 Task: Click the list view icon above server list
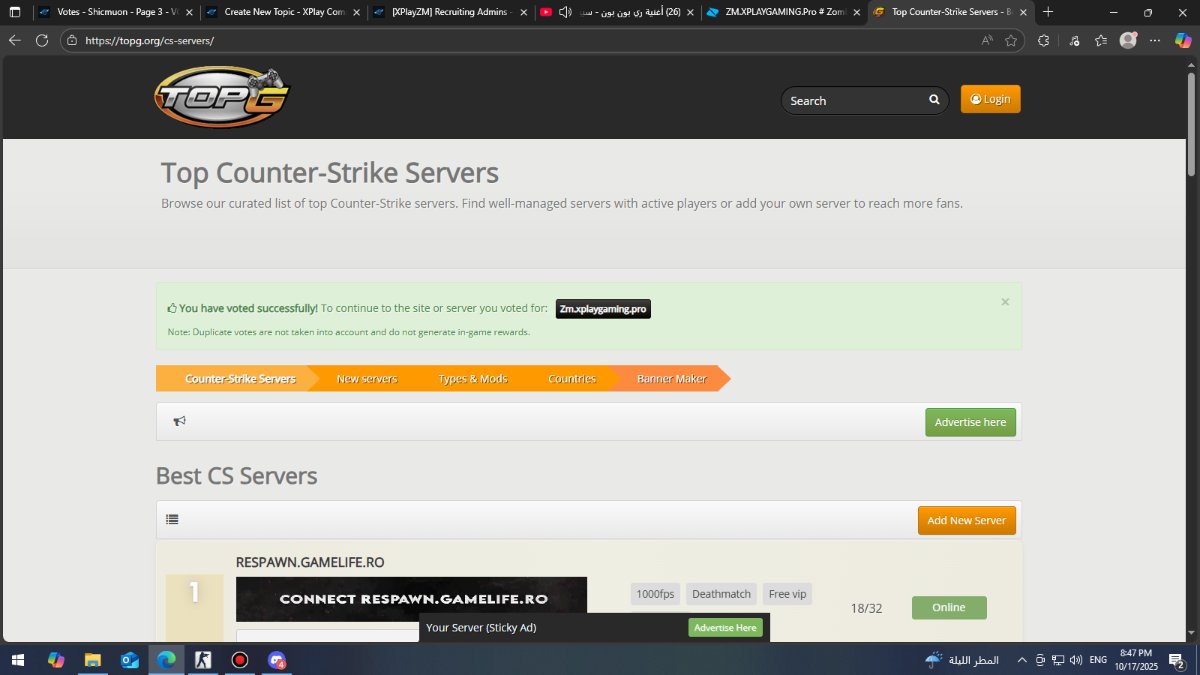click(173, 520)
